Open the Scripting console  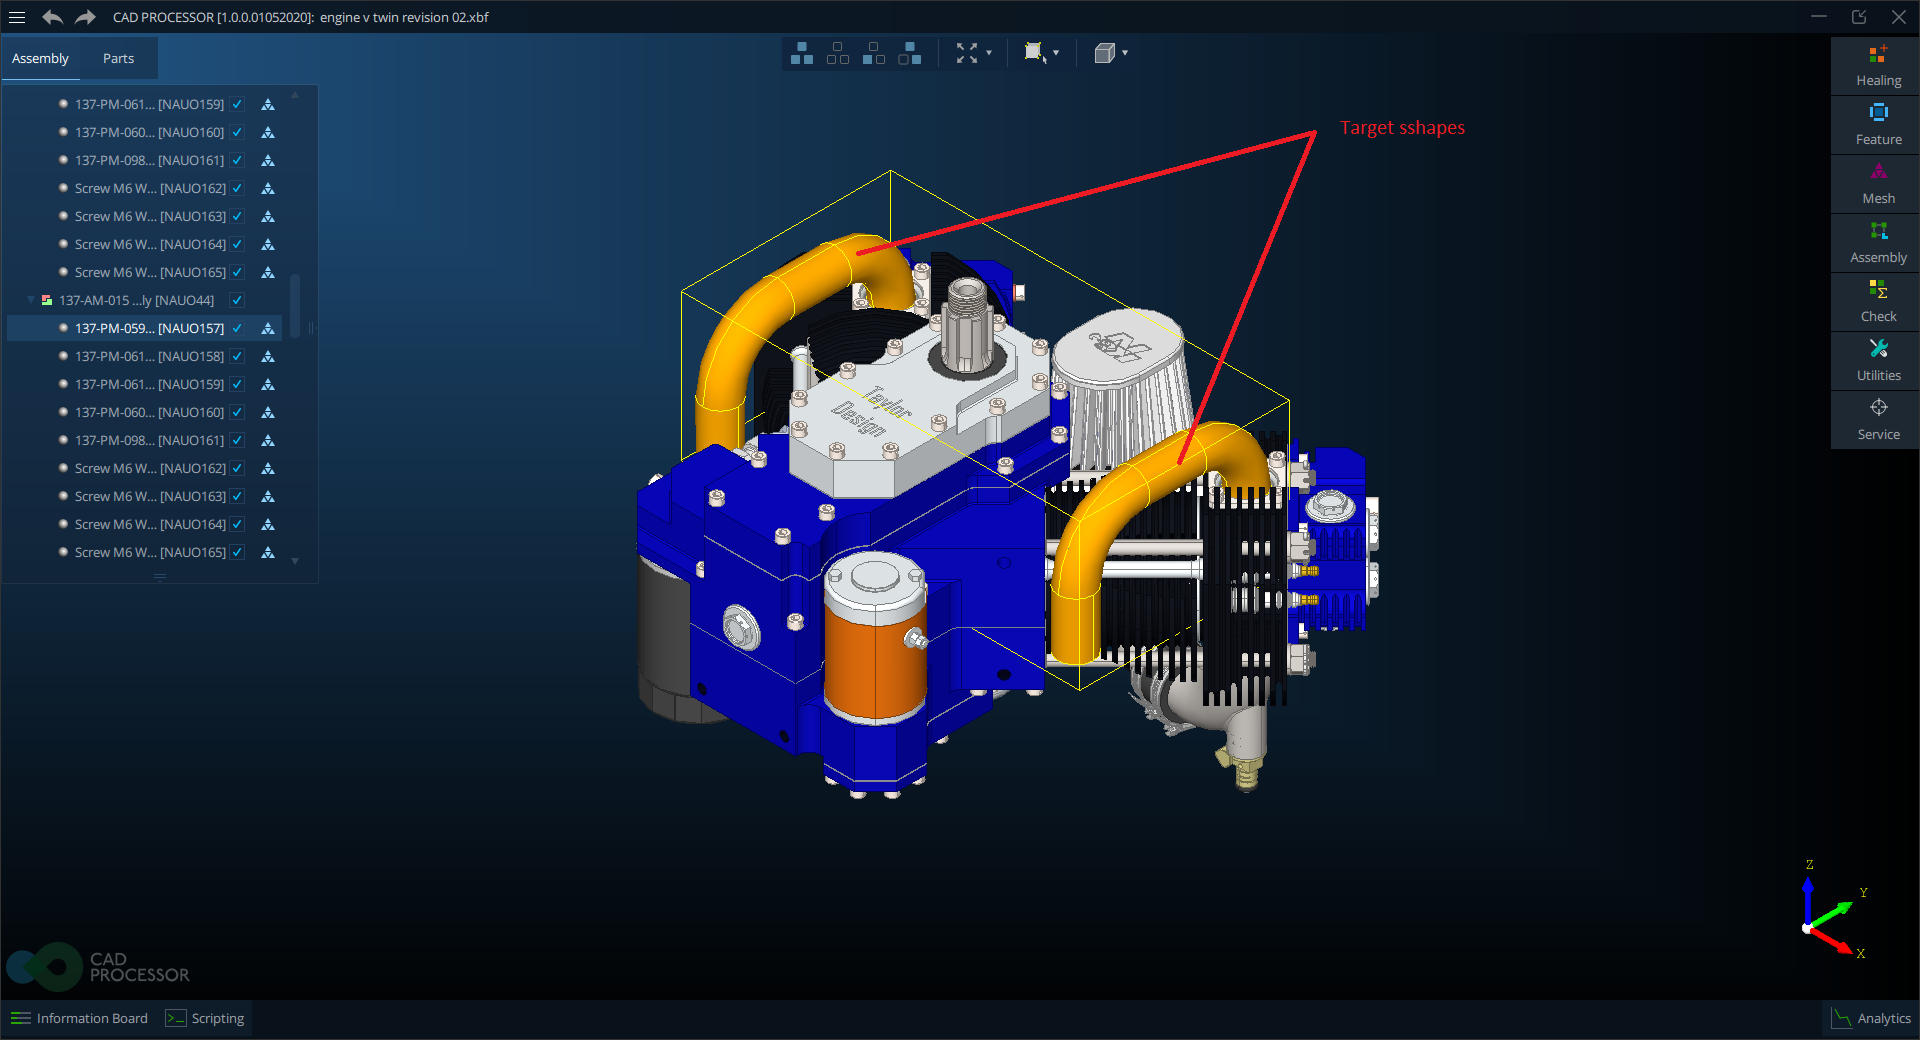pos(205,1018)
